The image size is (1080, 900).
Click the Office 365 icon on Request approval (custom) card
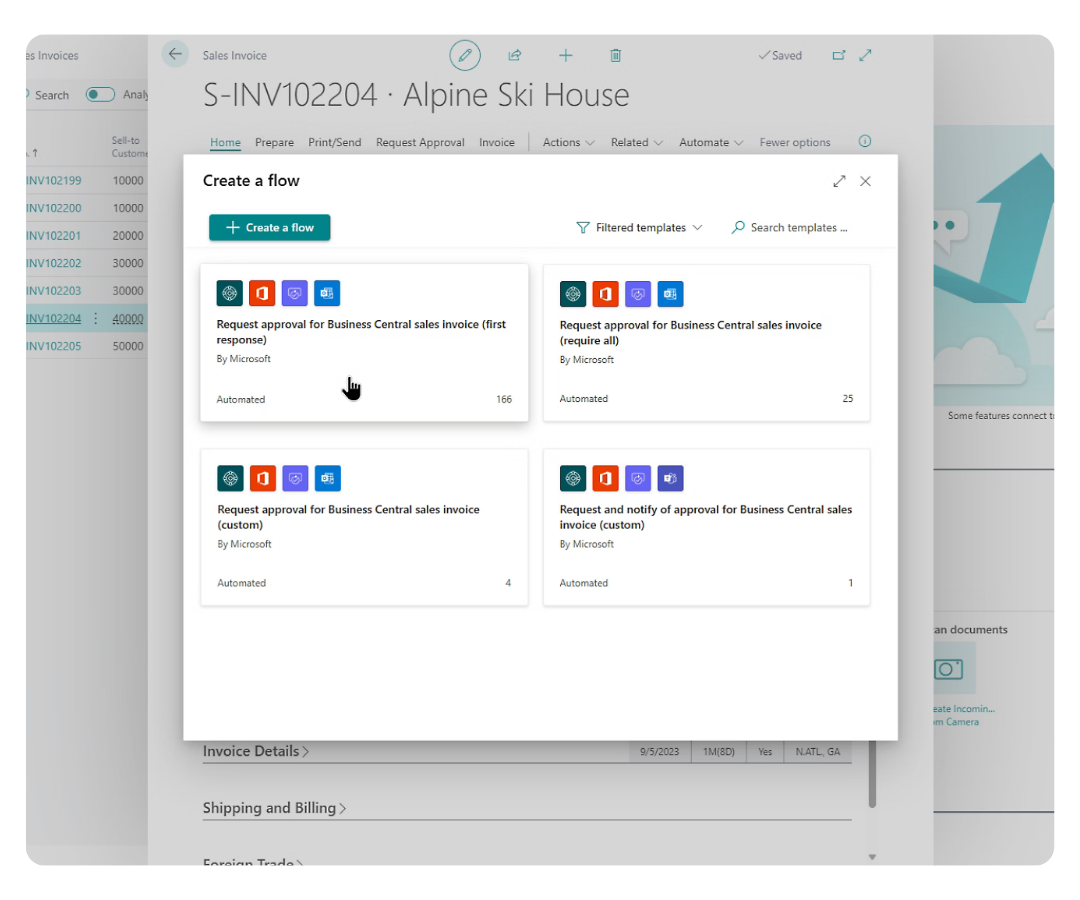(263, 479)
